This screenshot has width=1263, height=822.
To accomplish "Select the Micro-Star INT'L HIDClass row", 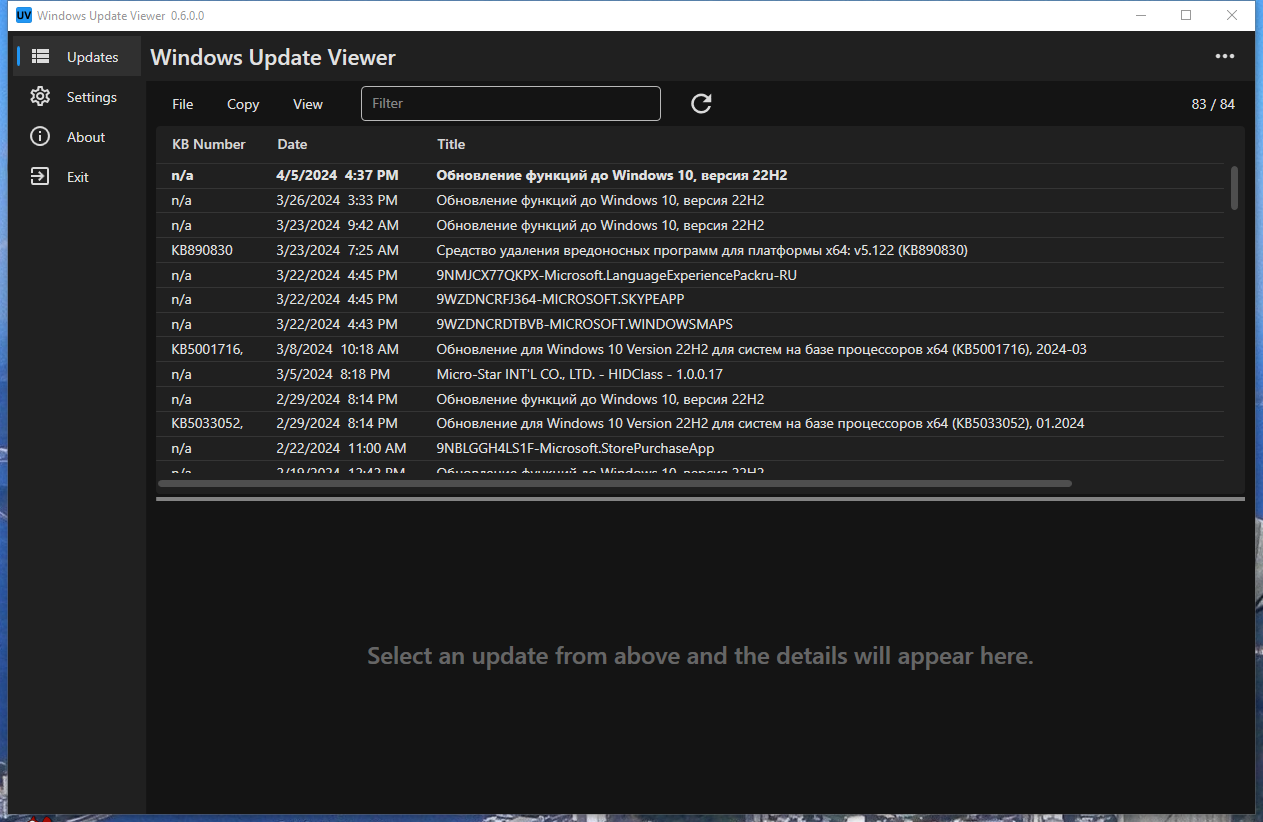I will (x=690, y=374).
